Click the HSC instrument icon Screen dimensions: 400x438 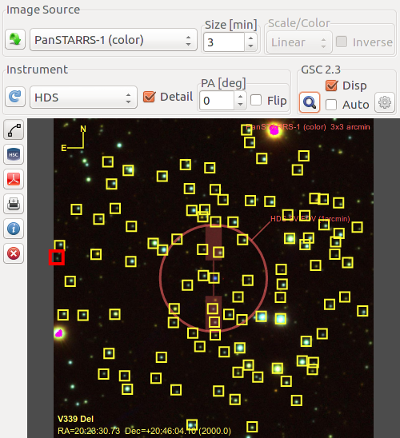point(14,154)
